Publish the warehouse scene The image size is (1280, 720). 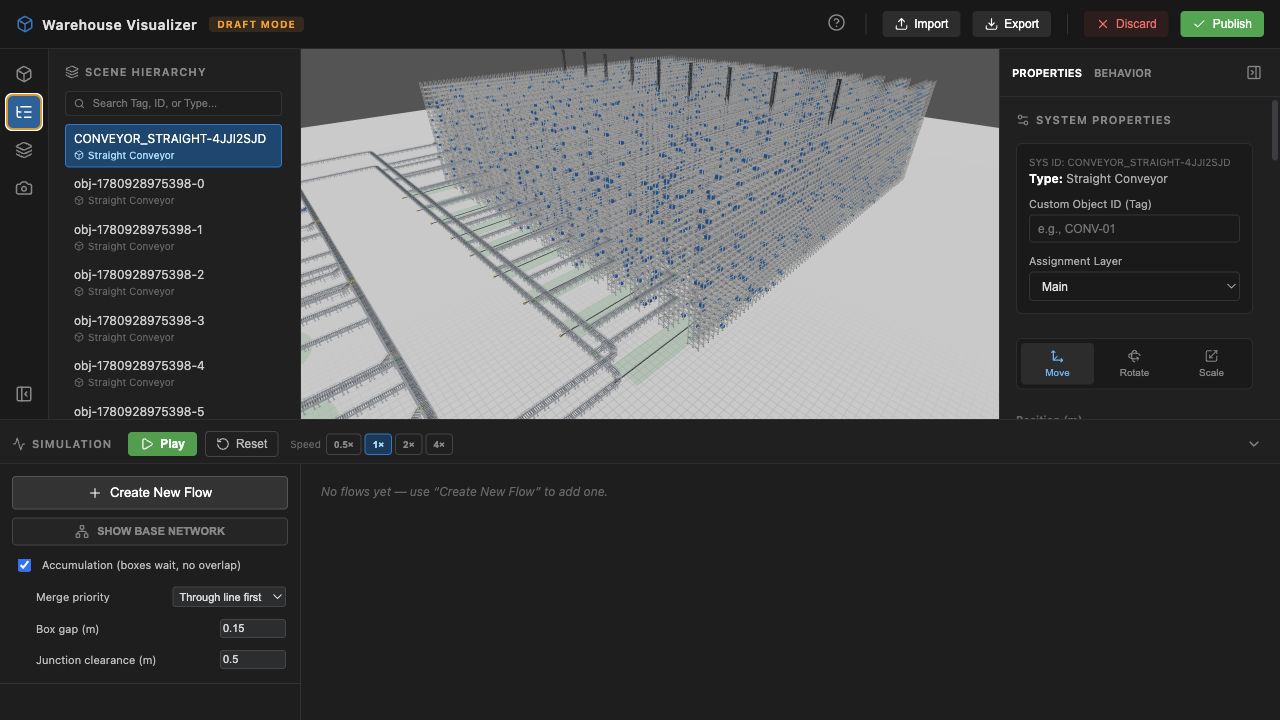(x=1222, y=24)
